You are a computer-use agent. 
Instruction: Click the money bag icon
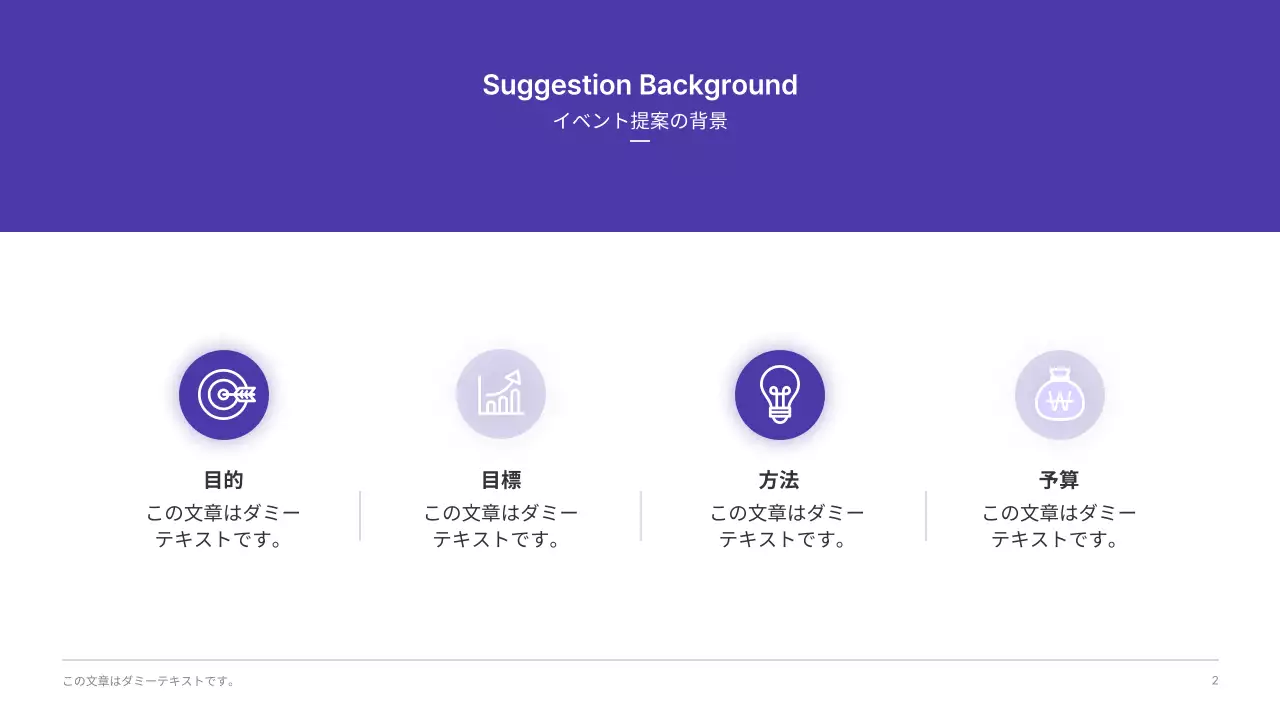pyautogui.click(x=1060, y=395)
